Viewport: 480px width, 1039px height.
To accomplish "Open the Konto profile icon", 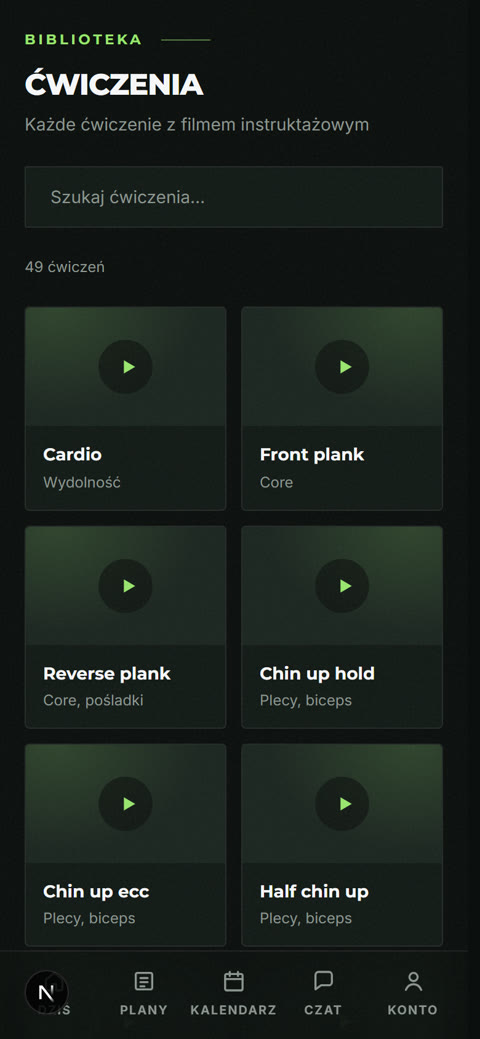I will [413, 981].
